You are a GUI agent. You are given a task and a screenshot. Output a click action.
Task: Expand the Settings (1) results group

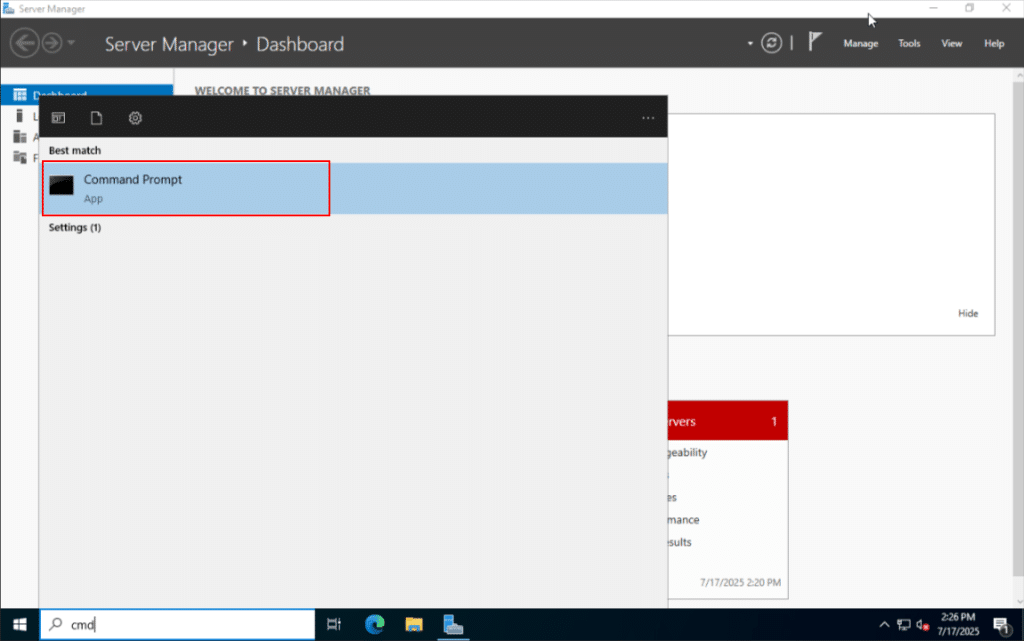[x=75, y=227]
